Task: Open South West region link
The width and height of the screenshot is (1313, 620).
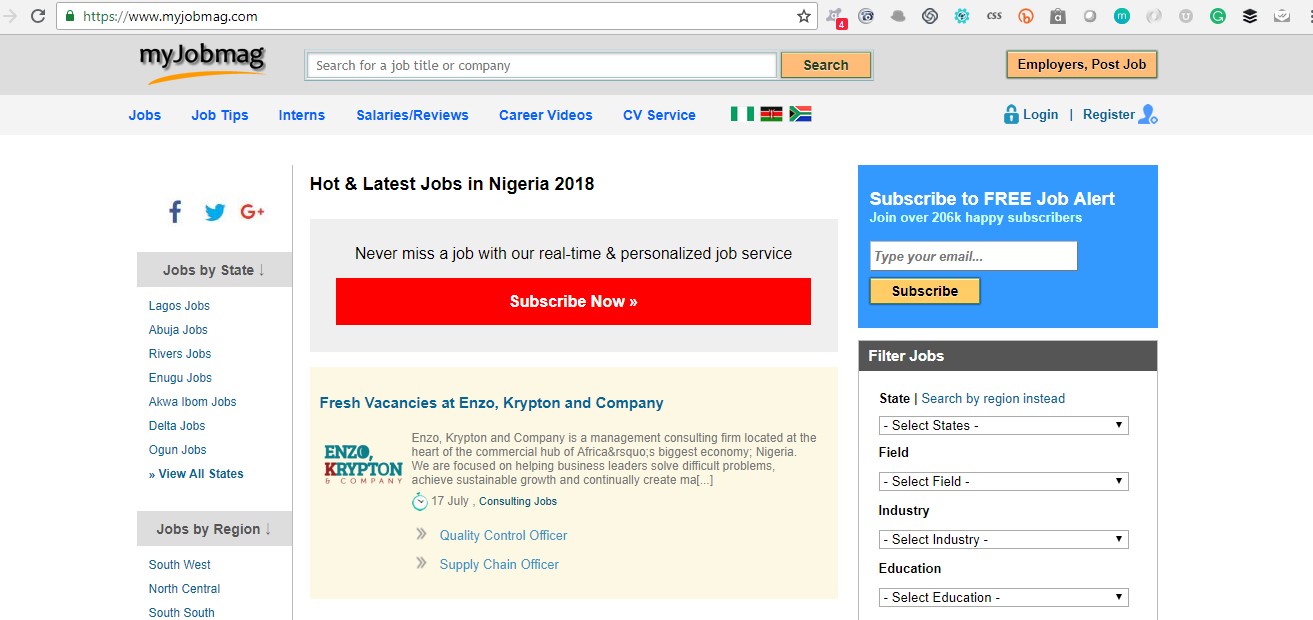Action: (180, 565)
